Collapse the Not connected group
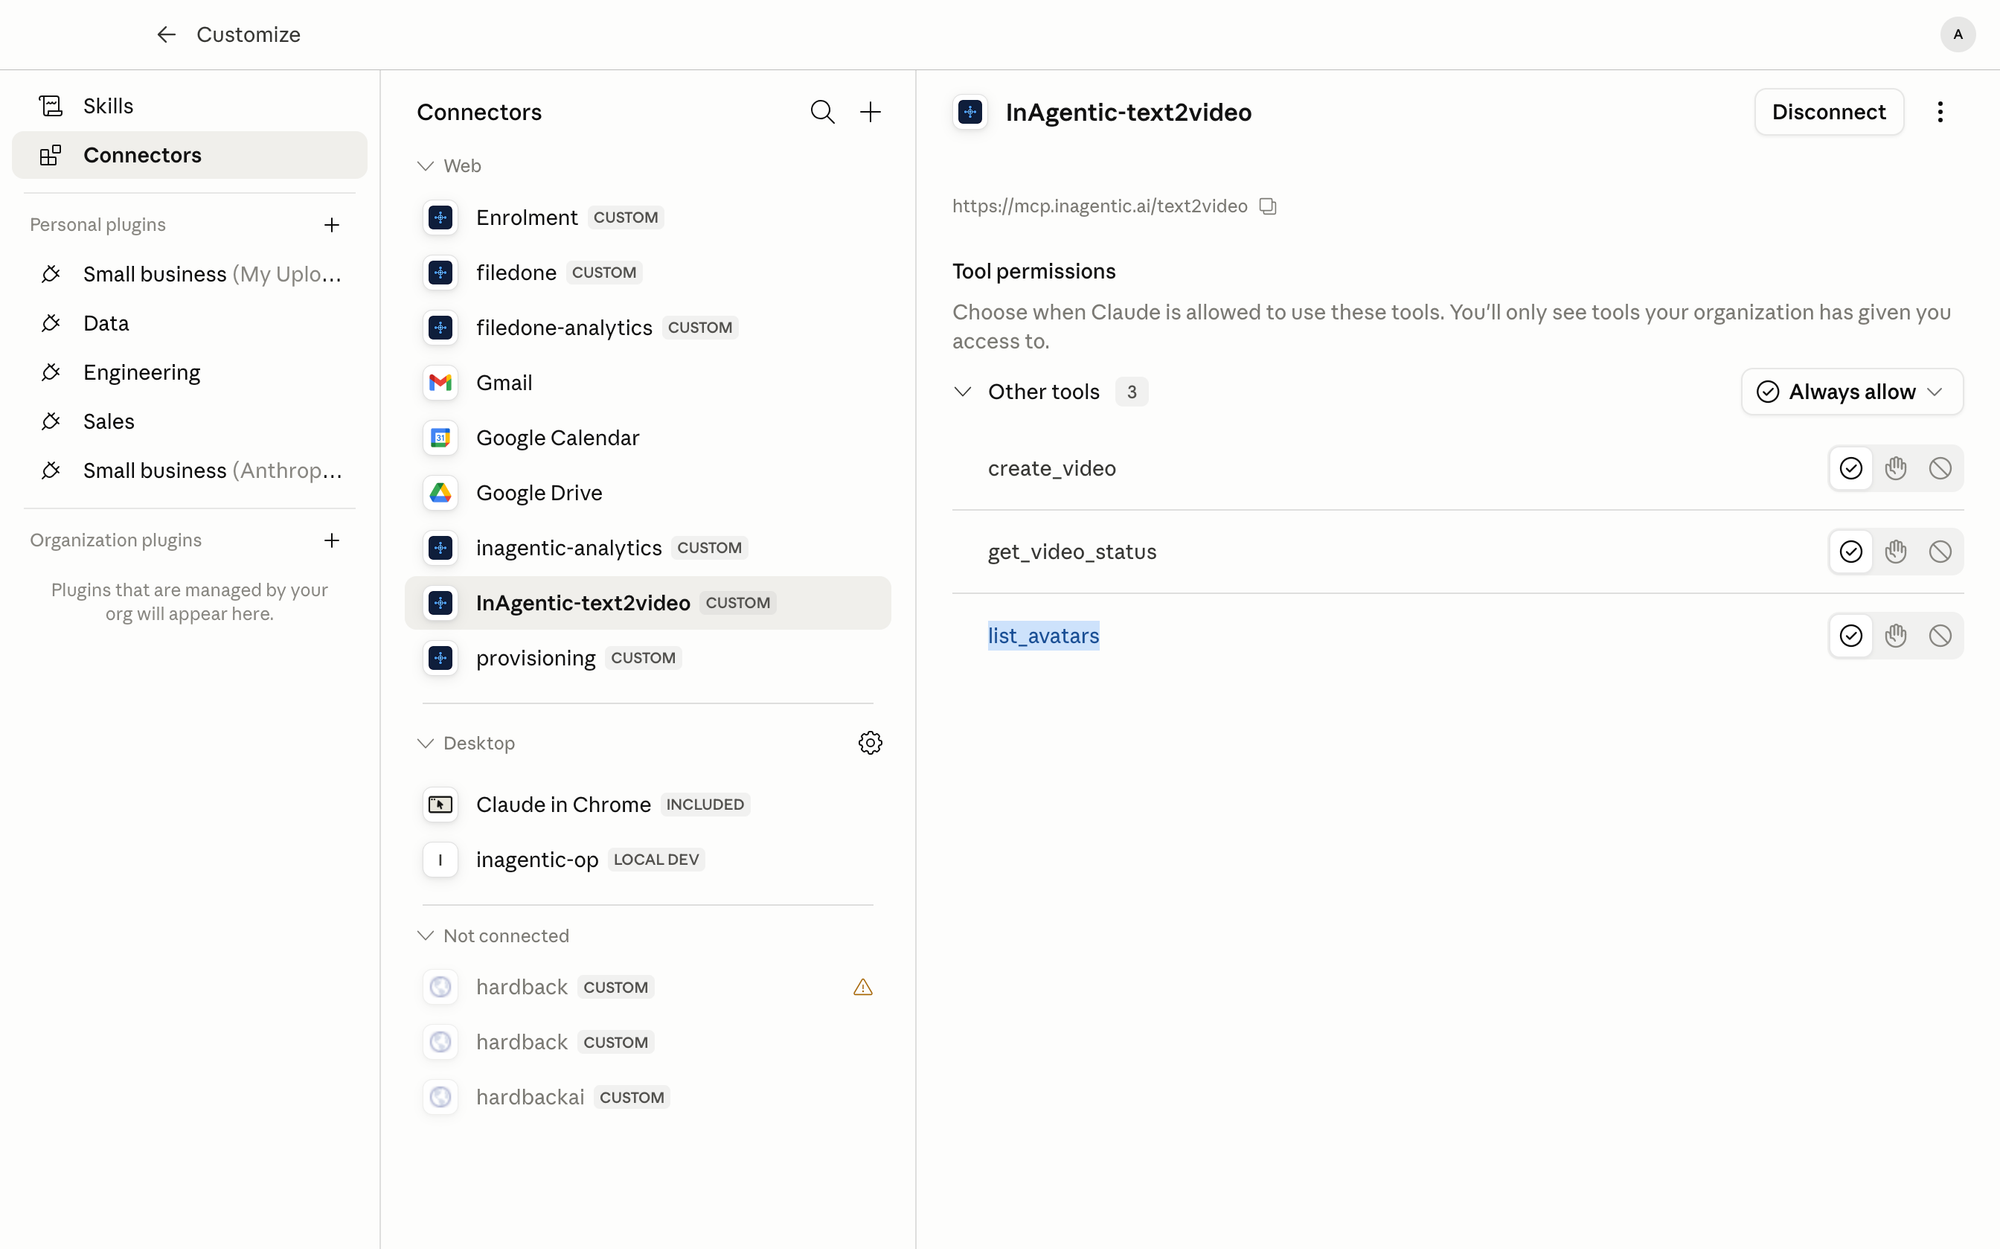The height and width of the screenshot is (1249, 2000). coord(425,936)
